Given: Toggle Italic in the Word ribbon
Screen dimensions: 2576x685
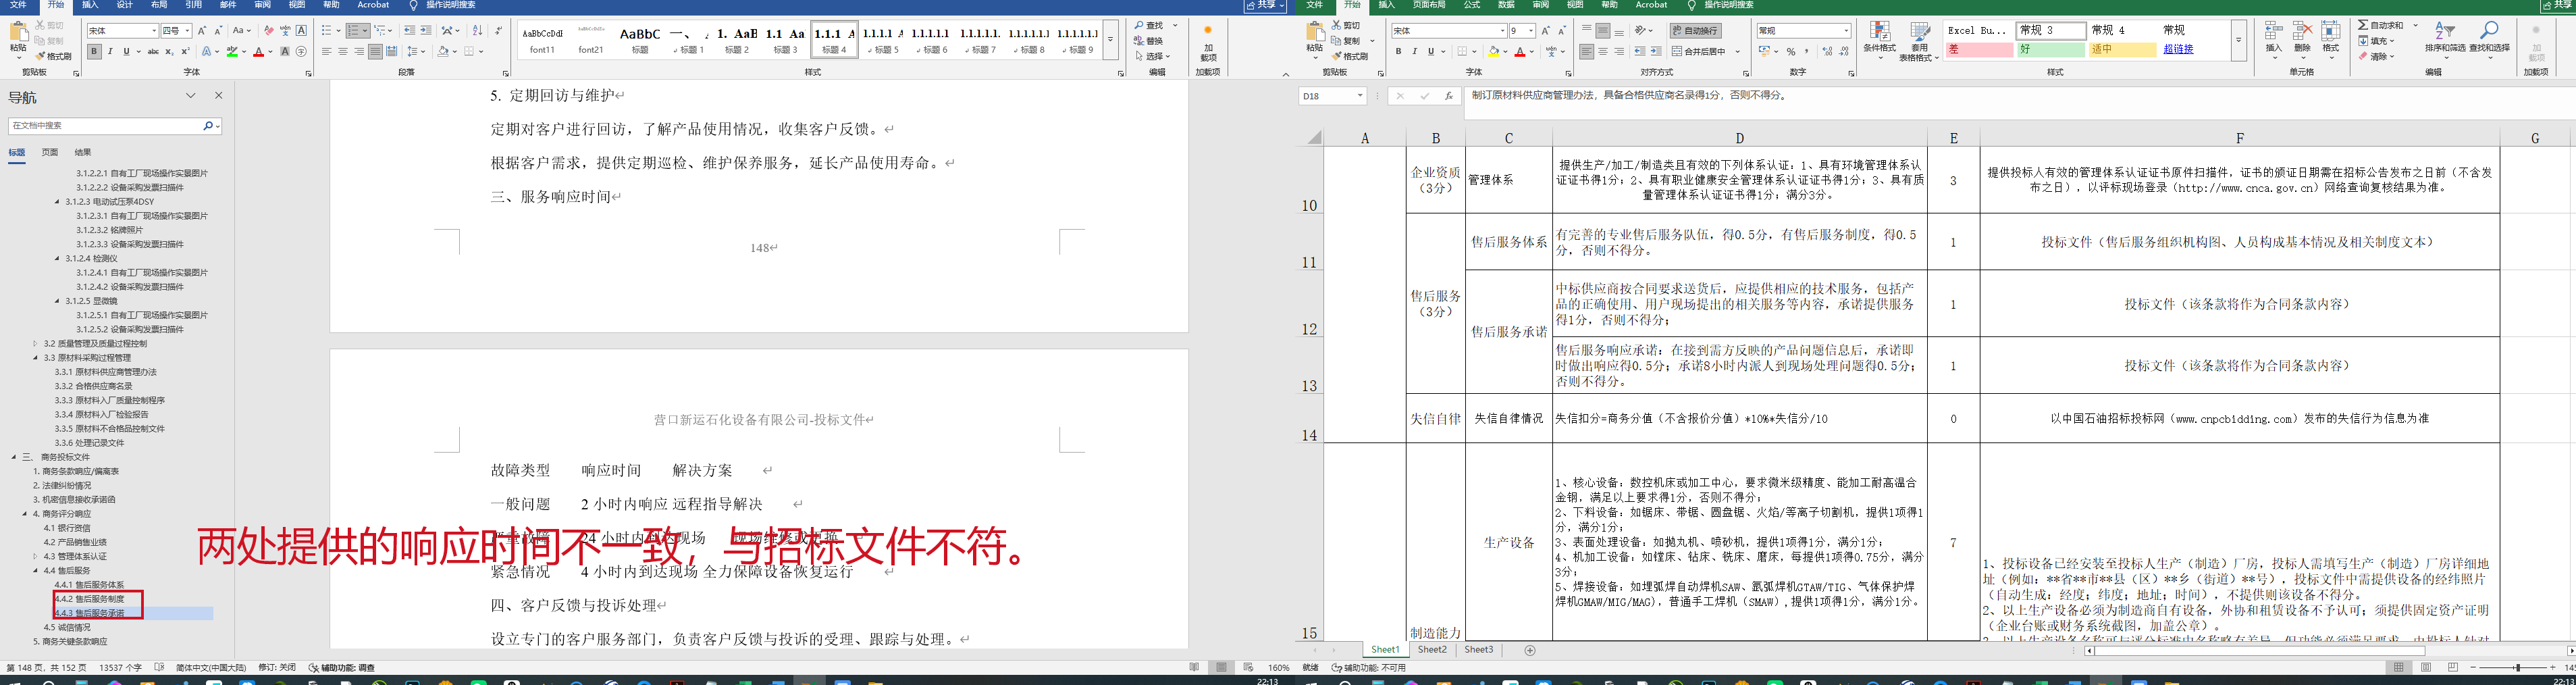Looking at the screenshot, I should point(110,51).
